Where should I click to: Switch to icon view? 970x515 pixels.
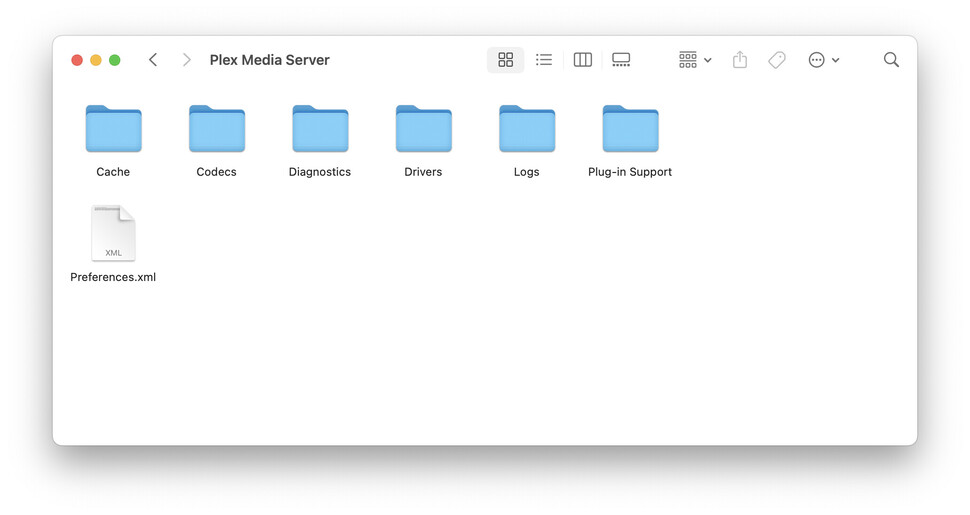(x=505, y=59)
